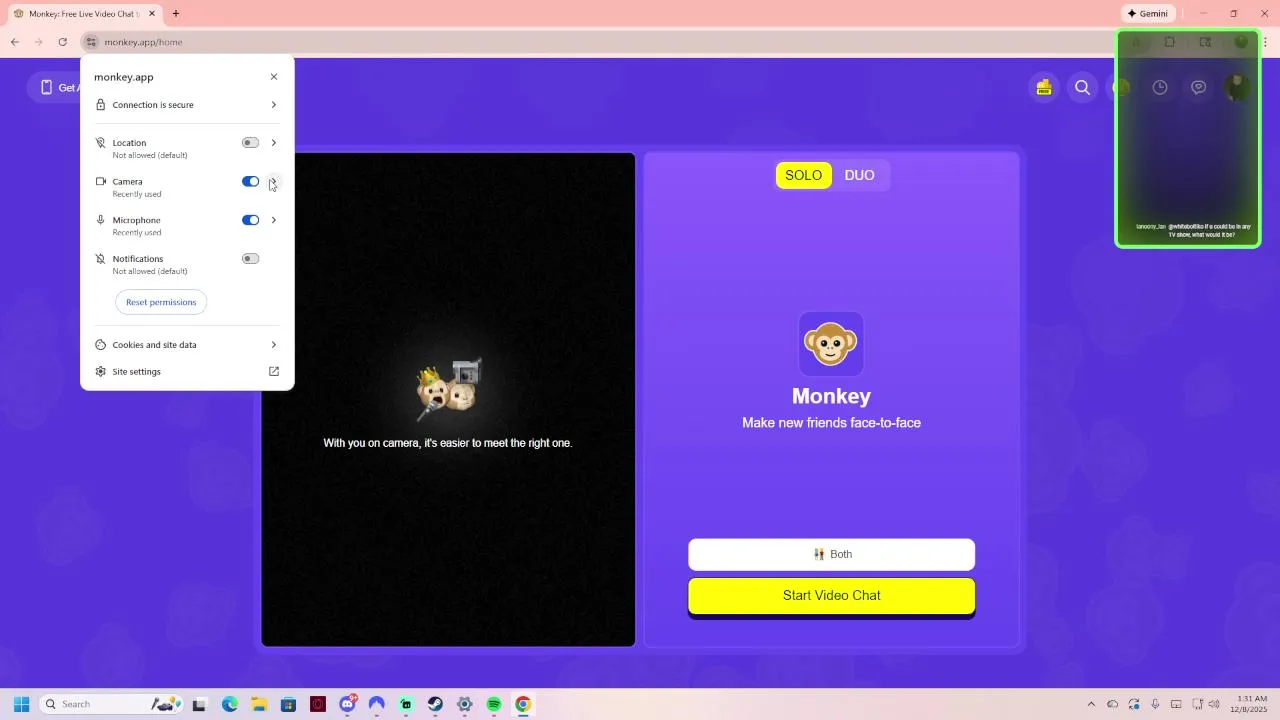
Task: Click the site information icon in address bar
Action: pyautogui.click(x=91, y=42)
